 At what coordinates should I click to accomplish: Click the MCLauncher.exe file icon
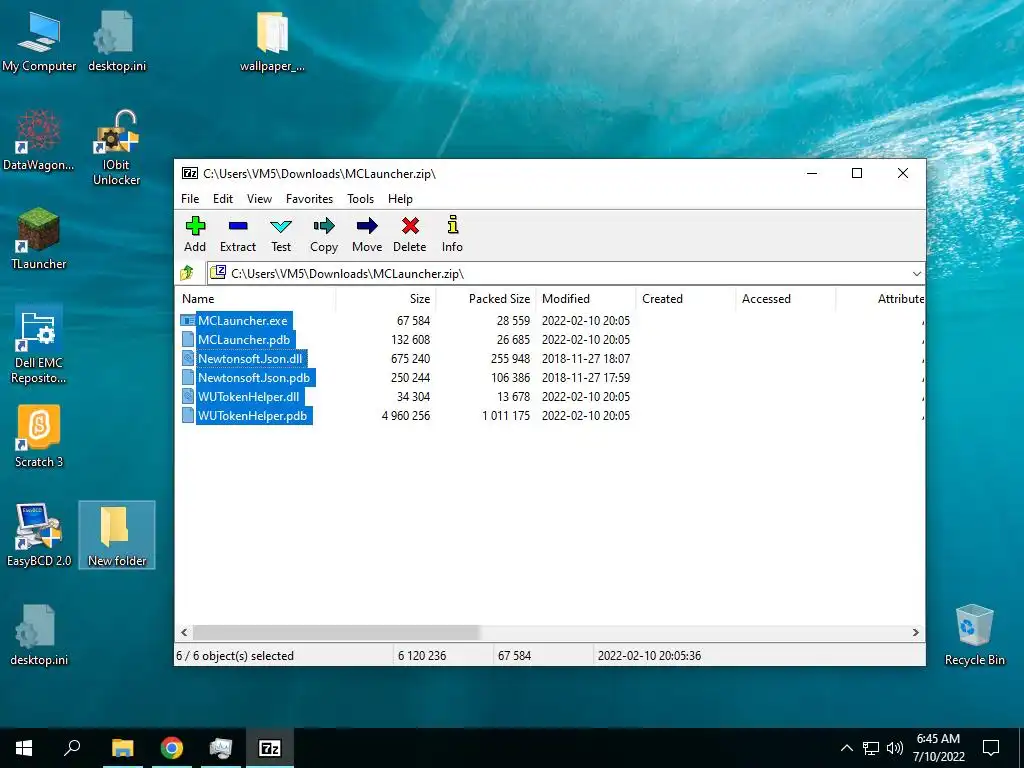(188, 321)
